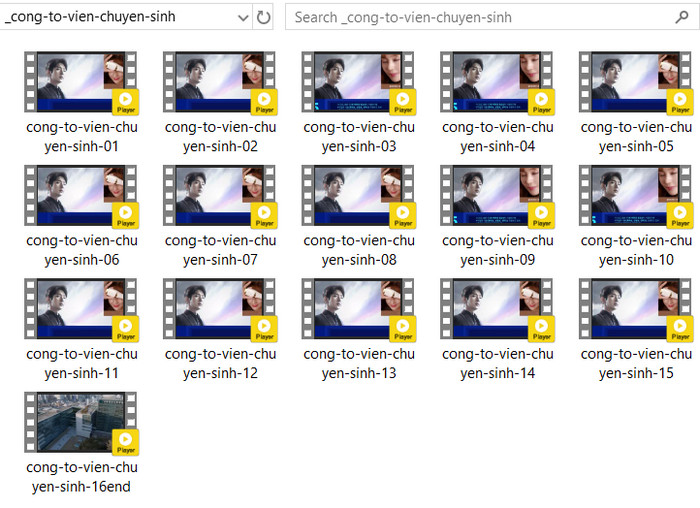Screen dimensions: 700x508
Task: Click file name label cong-to-vien-chuyen-sinh-15
Action: coord(637,363)
